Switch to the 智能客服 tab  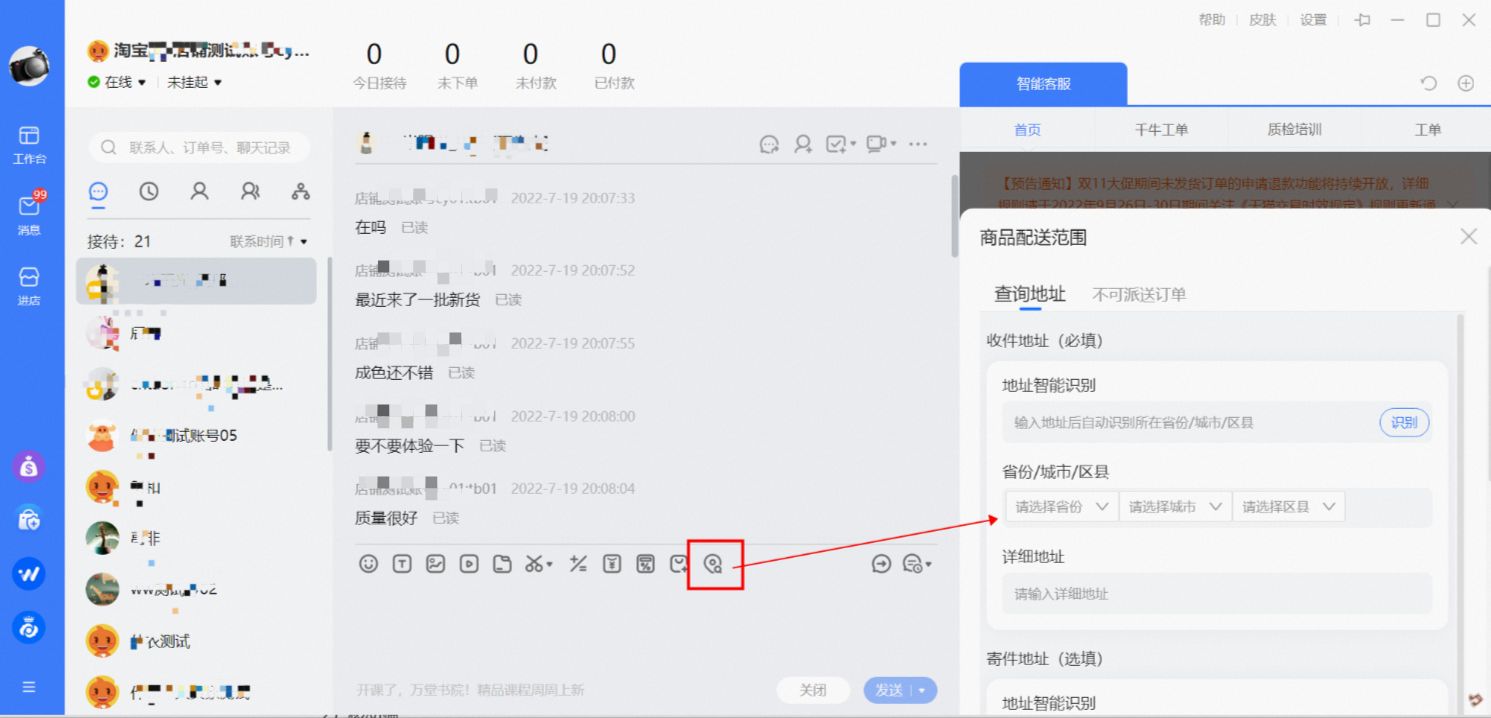point(1043,84)
